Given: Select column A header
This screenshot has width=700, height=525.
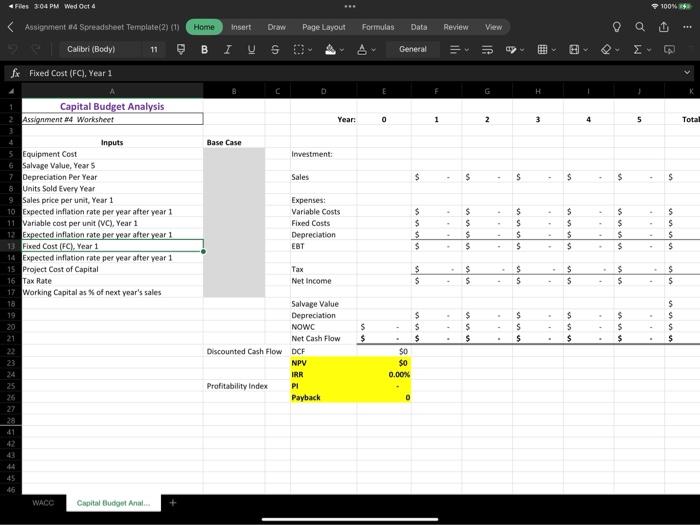Looking at the screenshot, I should 112,91.
